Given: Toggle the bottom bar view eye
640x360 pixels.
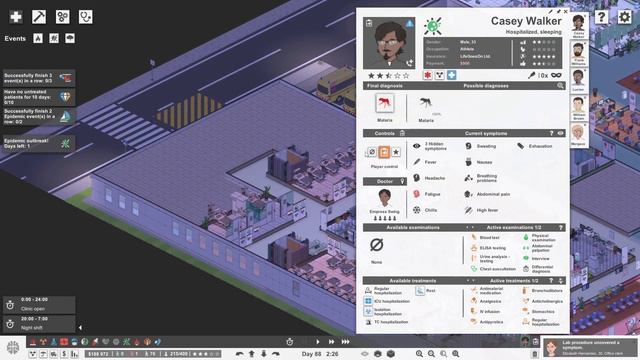Looking at the screenshot, I should point(364,353).
